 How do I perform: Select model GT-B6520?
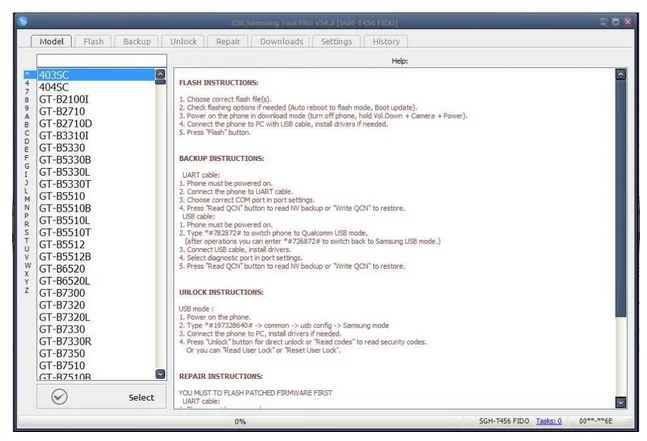tap(97, 269)
